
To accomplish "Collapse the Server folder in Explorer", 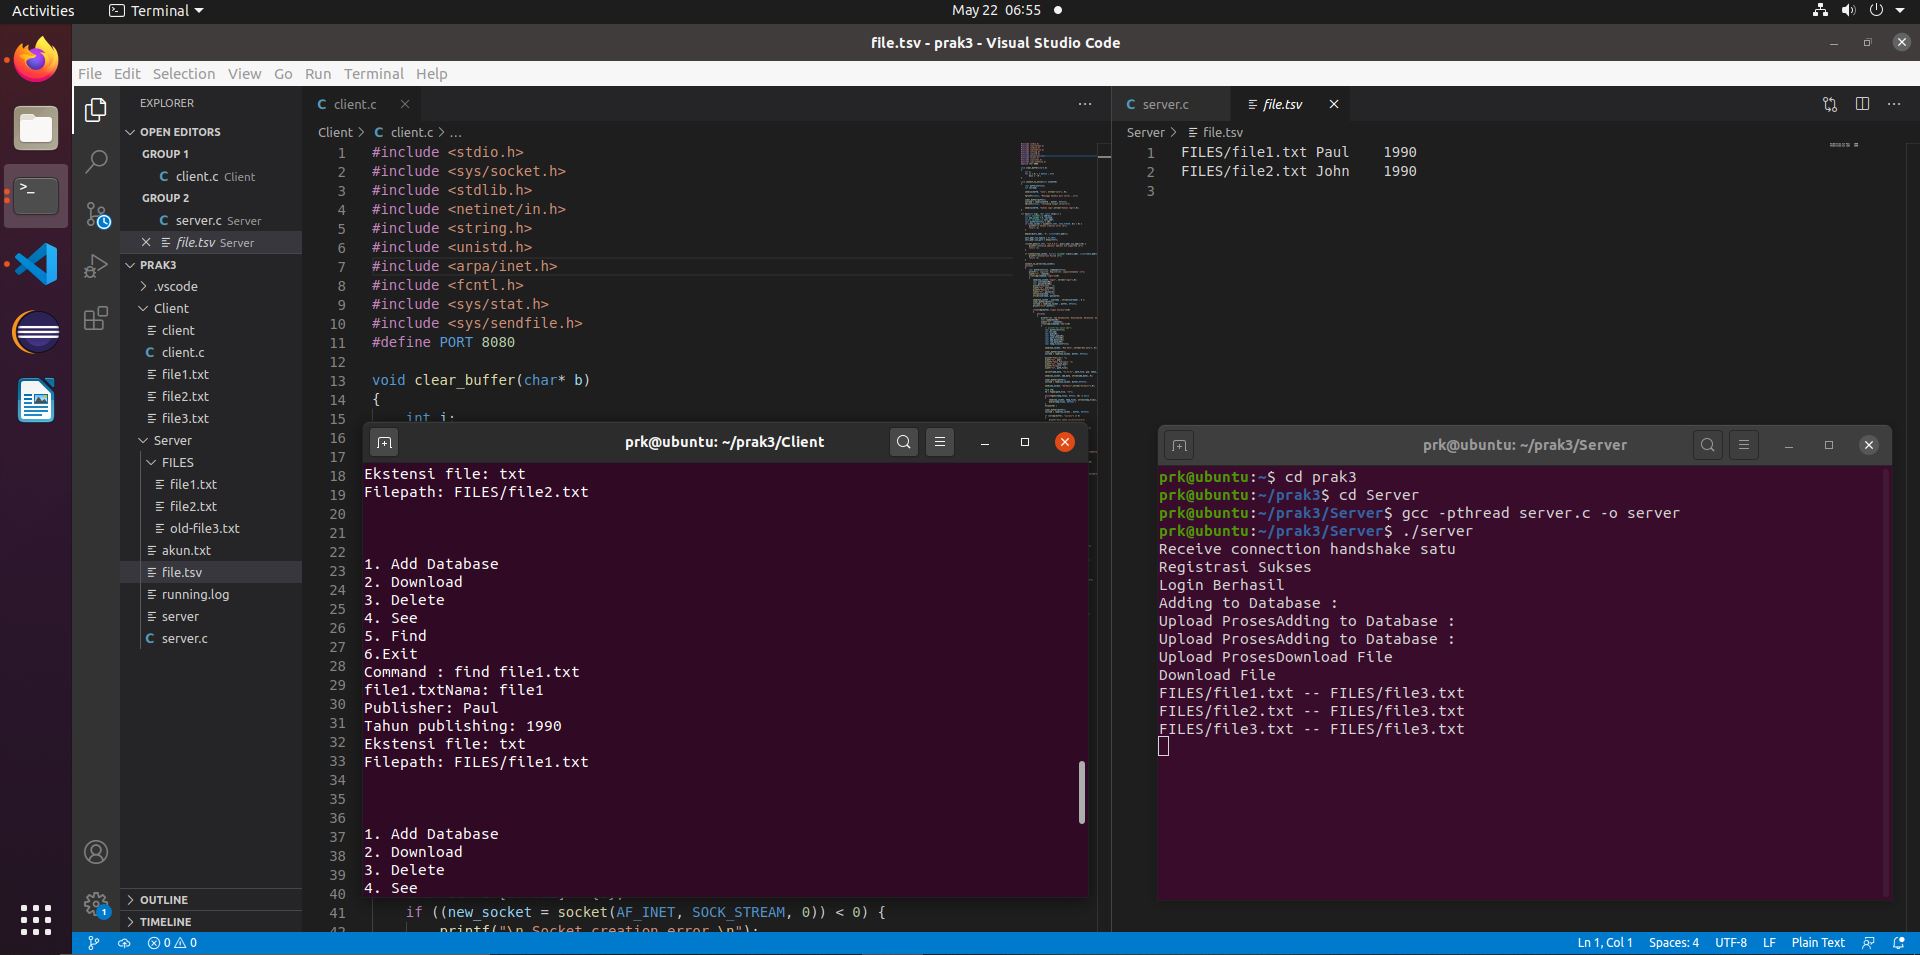I will tap(172, 440).
